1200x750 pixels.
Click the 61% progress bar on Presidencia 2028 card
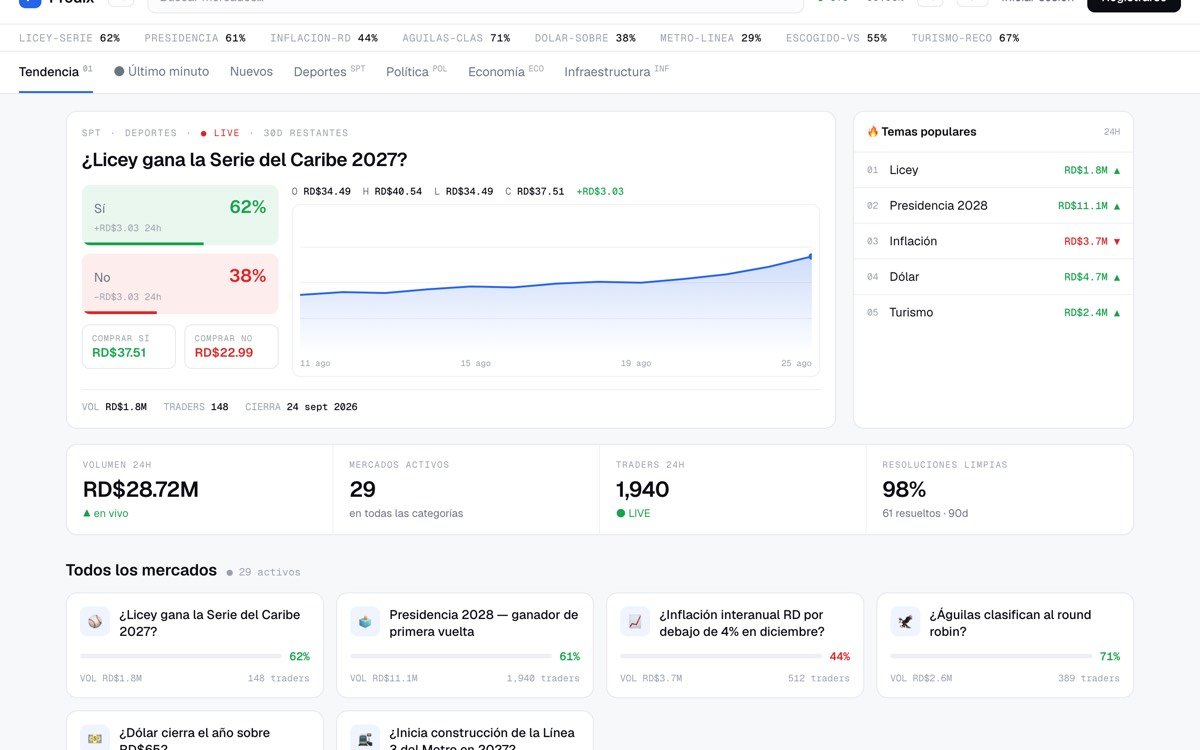[x=451, y=656]
